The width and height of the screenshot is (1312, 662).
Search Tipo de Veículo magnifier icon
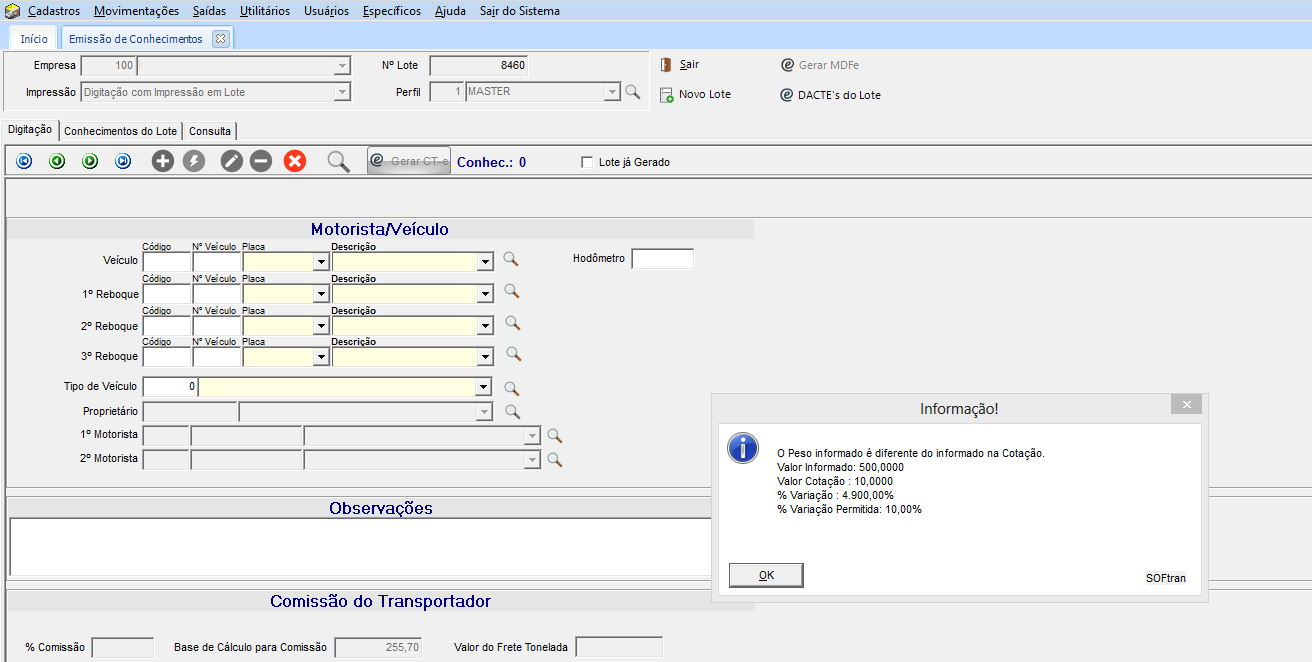511,388
